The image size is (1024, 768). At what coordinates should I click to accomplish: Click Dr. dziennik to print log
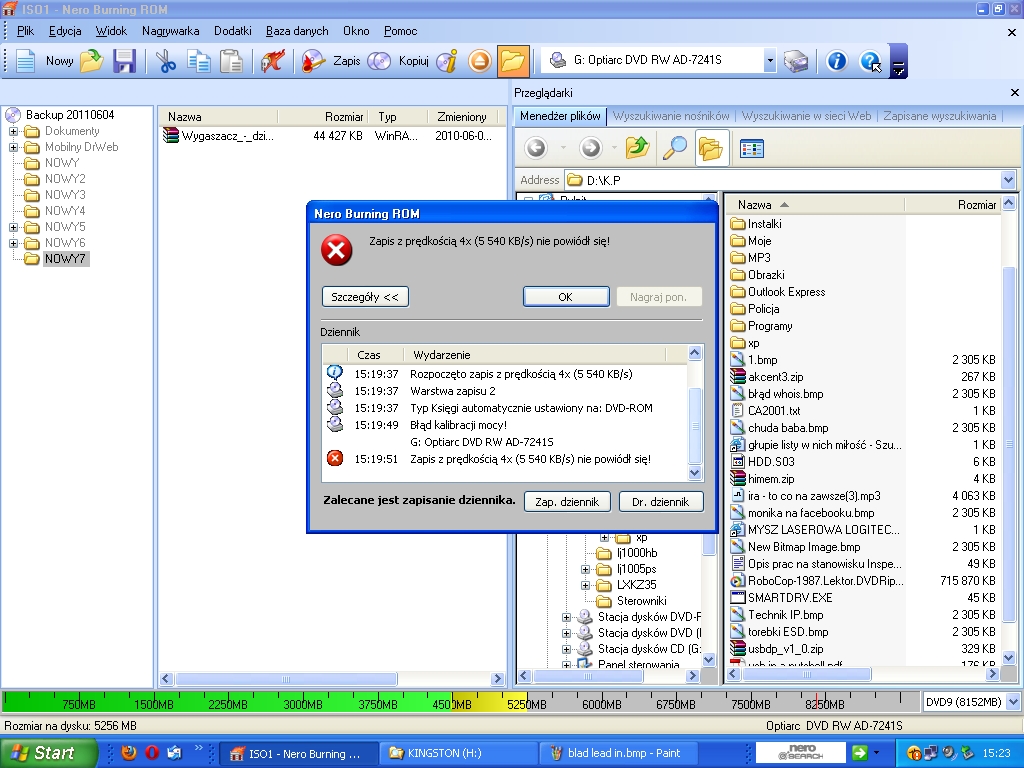coord(661,502)
